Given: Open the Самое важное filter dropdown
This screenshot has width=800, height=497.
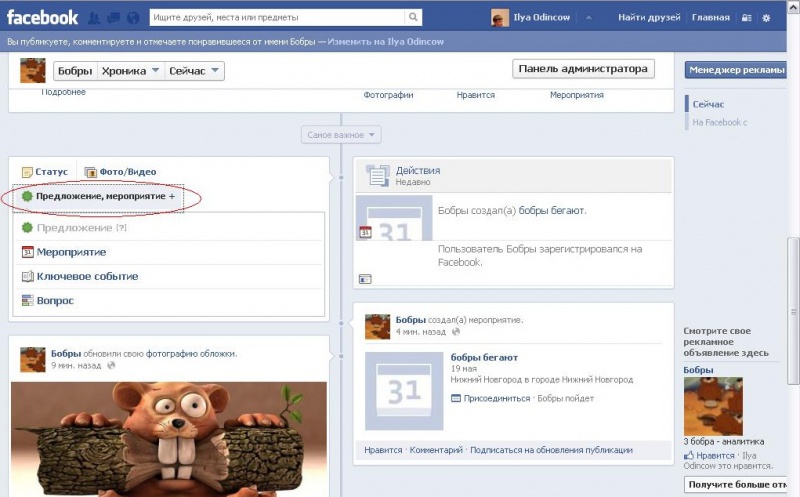Looking at the screenshot, I should click(341, 135).
